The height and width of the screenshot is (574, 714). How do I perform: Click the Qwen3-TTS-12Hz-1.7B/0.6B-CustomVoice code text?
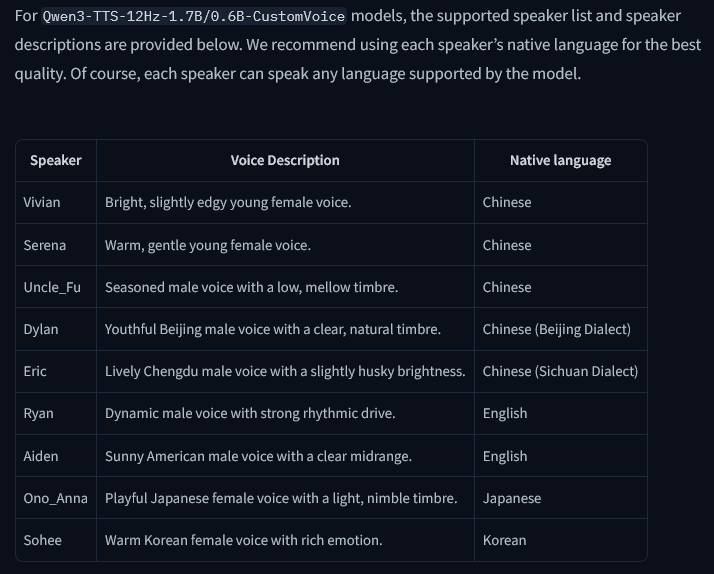pyautogui.click(x=194, y=16)
